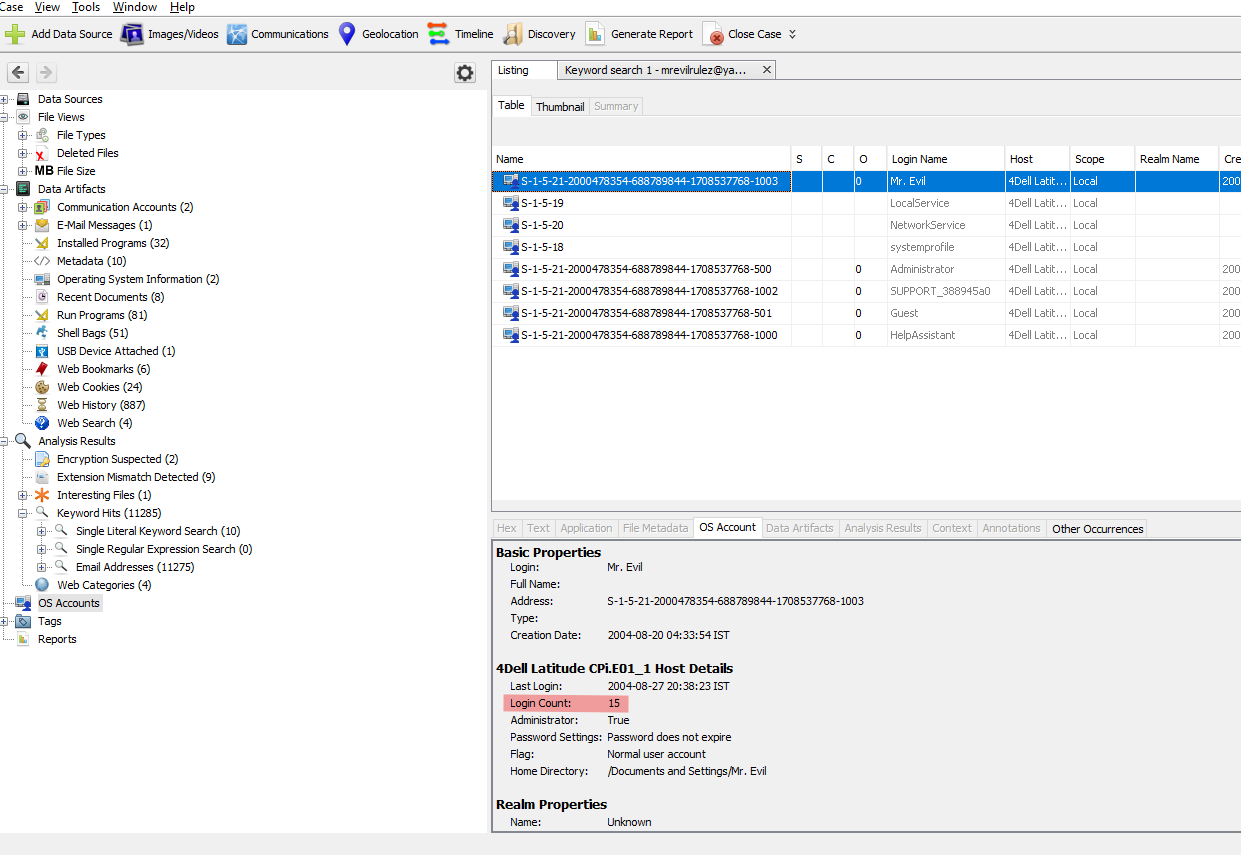This screenshot has height=855, width=1241.
Task: Expand the Close Case chevron dropdown
Action: tap(790, 33)
